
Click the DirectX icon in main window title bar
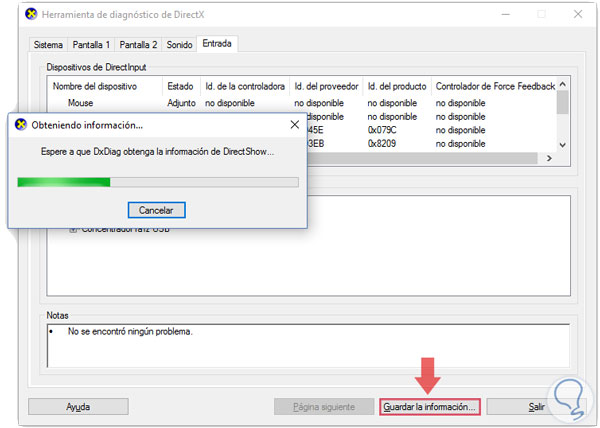pos(31,14)
